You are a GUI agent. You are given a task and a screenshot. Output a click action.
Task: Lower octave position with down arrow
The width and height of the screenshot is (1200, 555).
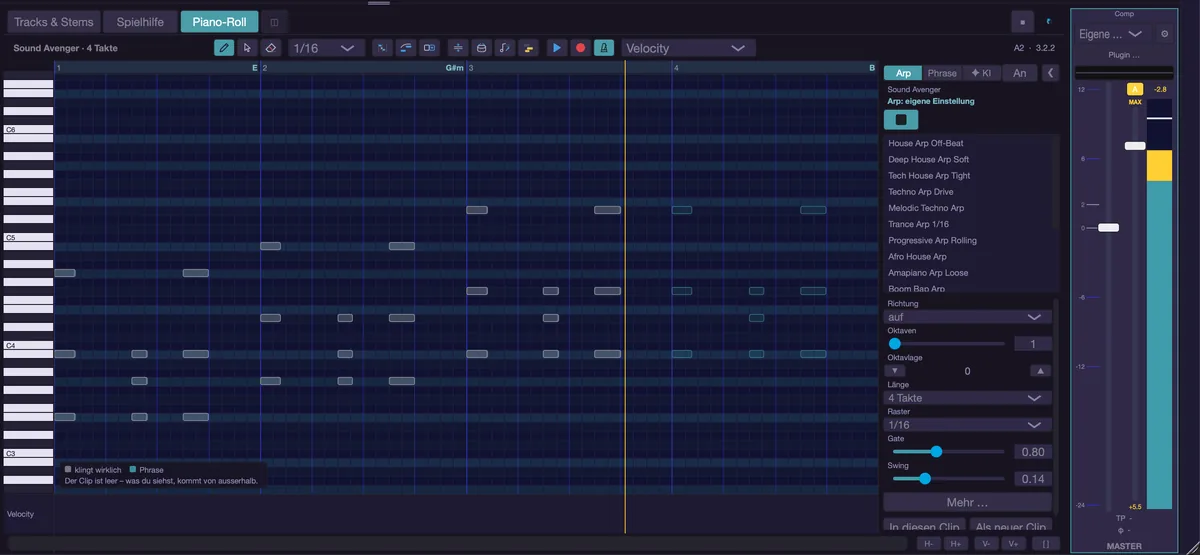897,371
